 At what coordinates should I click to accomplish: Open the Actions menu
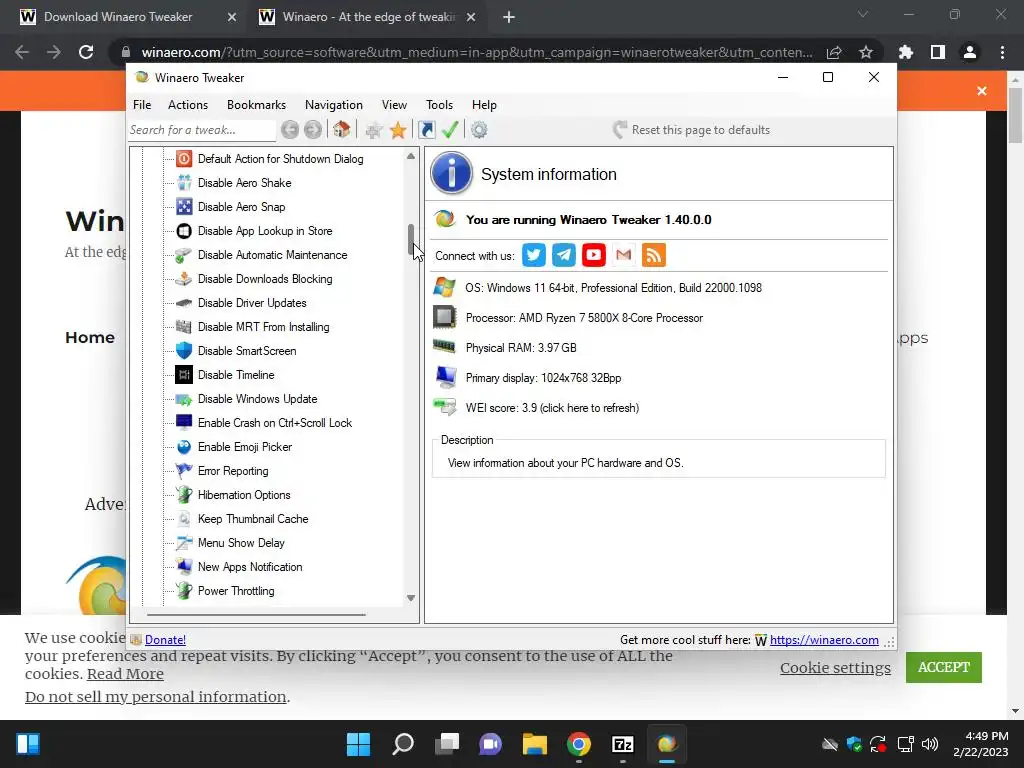(x=188, y=104)
